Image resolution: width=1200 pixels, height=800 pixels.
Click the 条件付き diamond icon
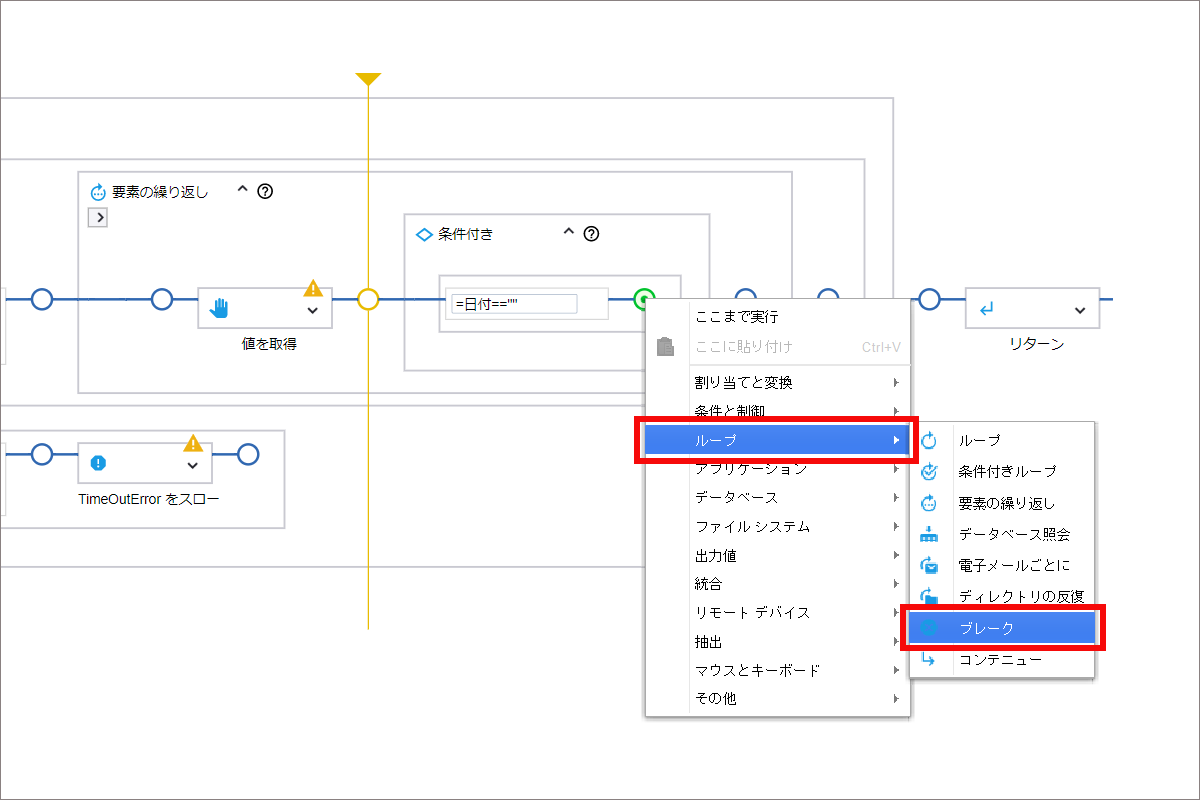tap(424, 234)
